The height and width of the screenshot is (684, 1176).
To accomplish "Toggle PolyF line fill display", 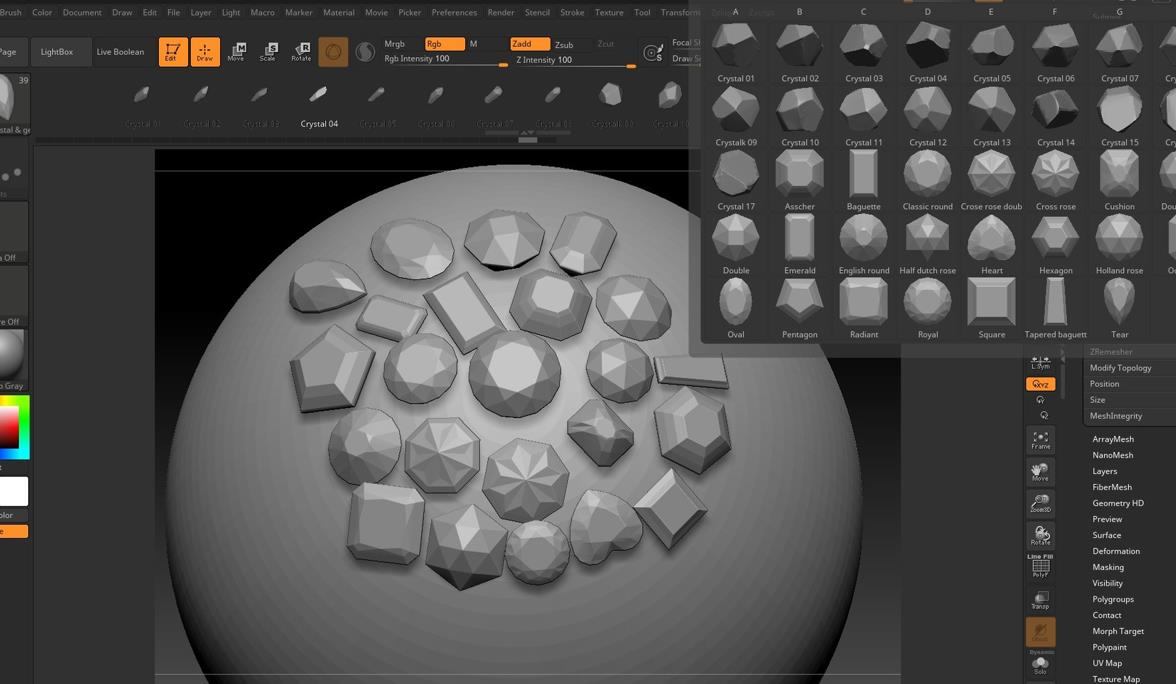I will point(1040,566).
